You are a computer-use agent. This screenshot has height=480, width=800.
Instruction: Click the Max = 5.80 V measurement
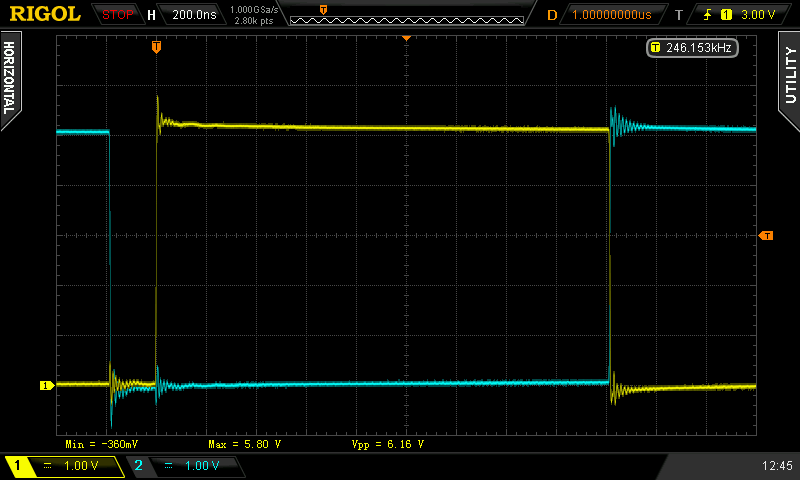coord(244,443)
